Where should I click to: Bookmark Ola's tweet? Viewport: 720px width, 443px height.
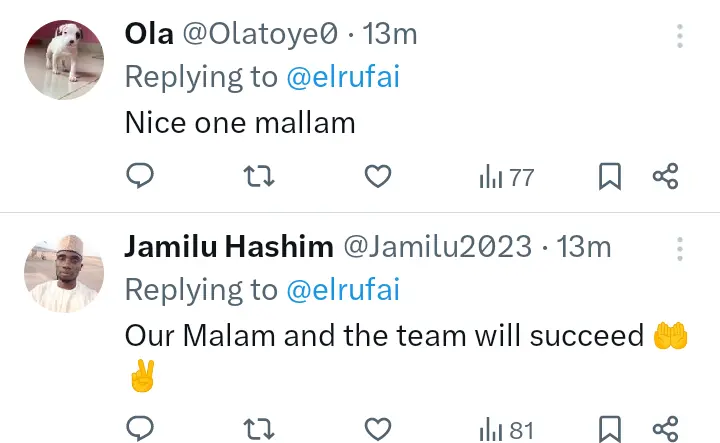610,177
